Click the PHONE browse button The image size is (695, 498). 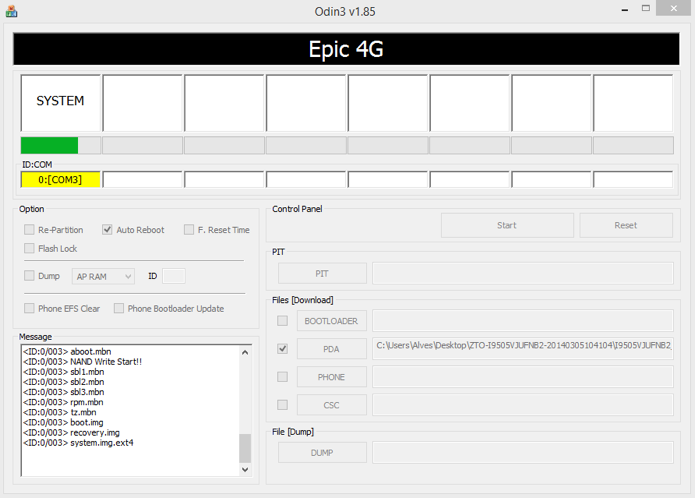tap(332, 377)
